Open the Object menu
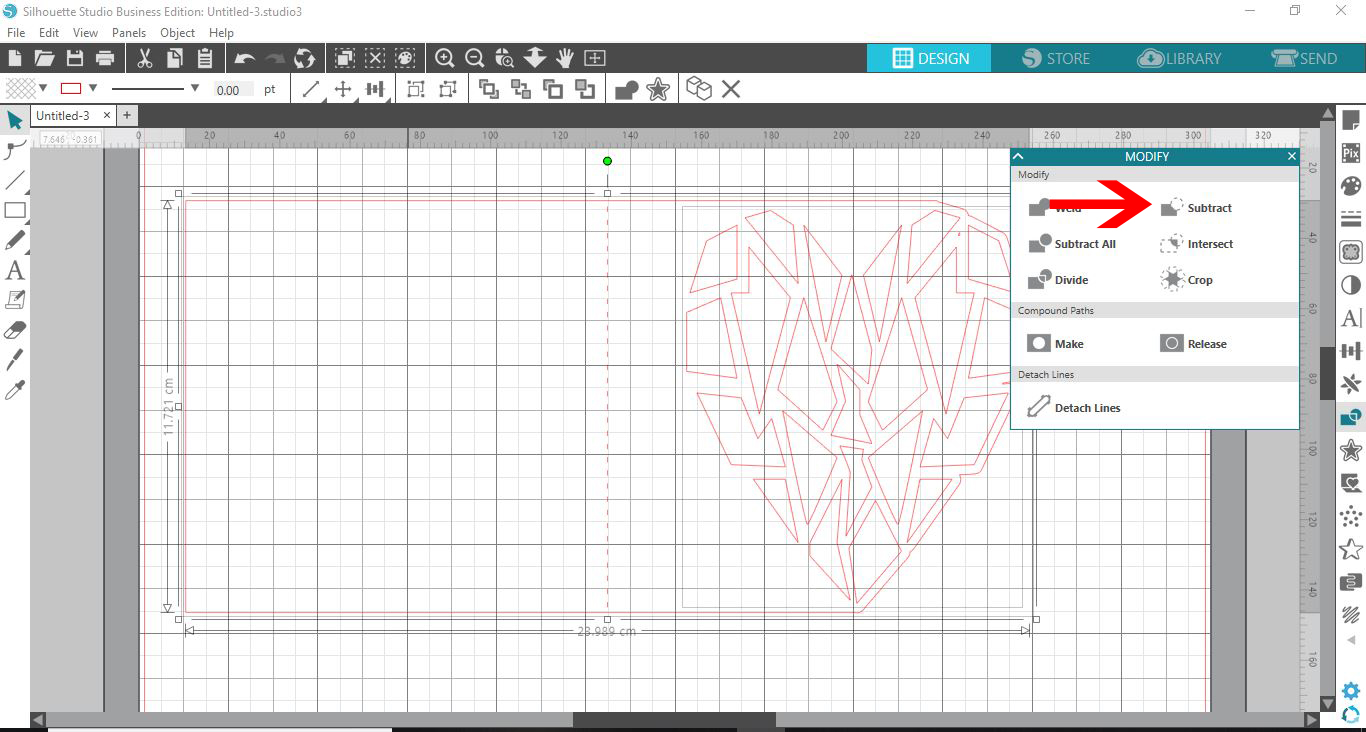This screenshot has width=1366, height=732. point(178,33)
